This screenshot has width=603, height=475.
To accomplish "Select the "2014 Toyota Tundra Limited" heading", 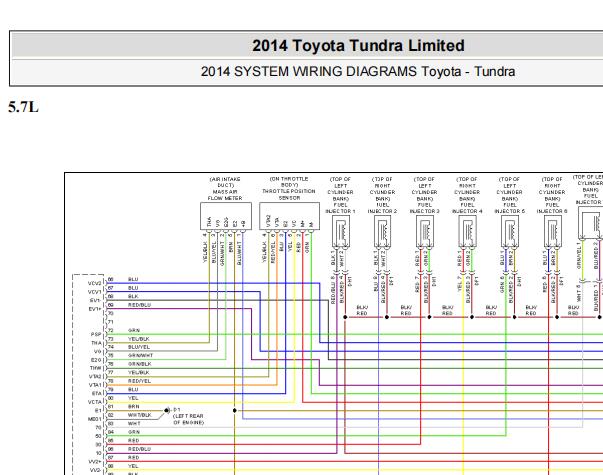I will [x=358, y=45].
